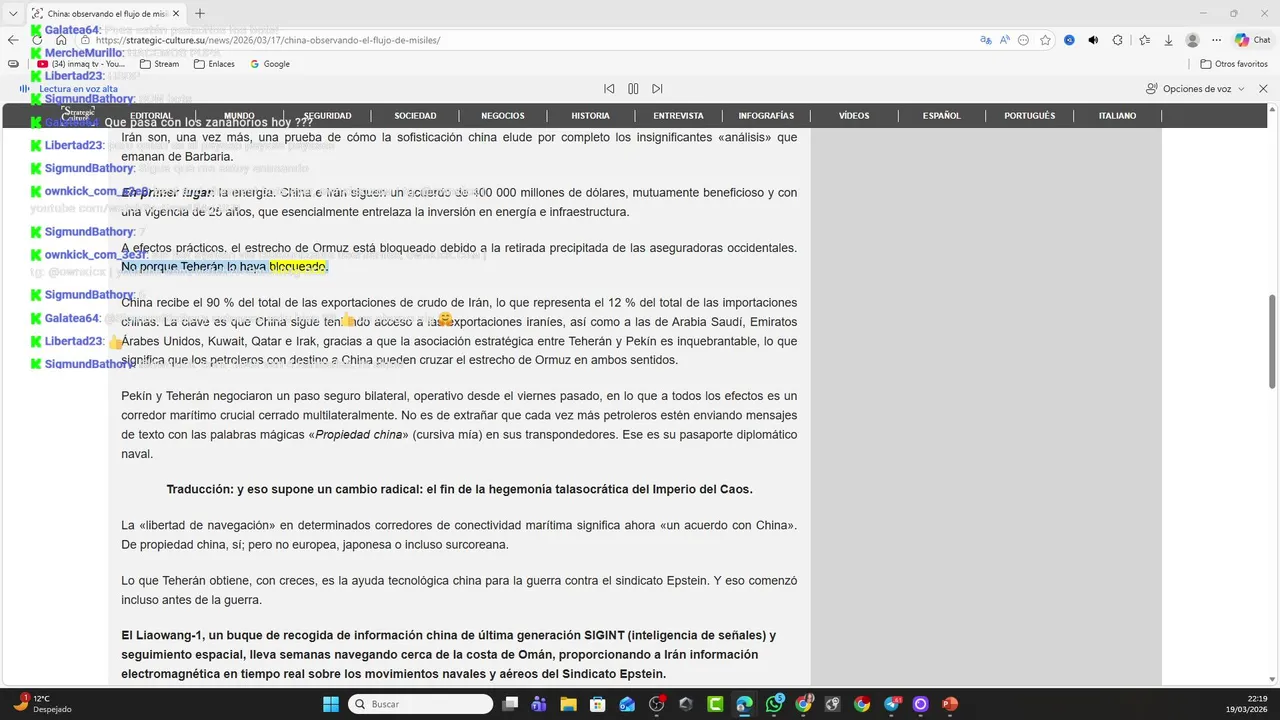Open the inmaq tv YouTube bookmark
Viewport: 1280px width, 720px height.
(x=81, y=64)
